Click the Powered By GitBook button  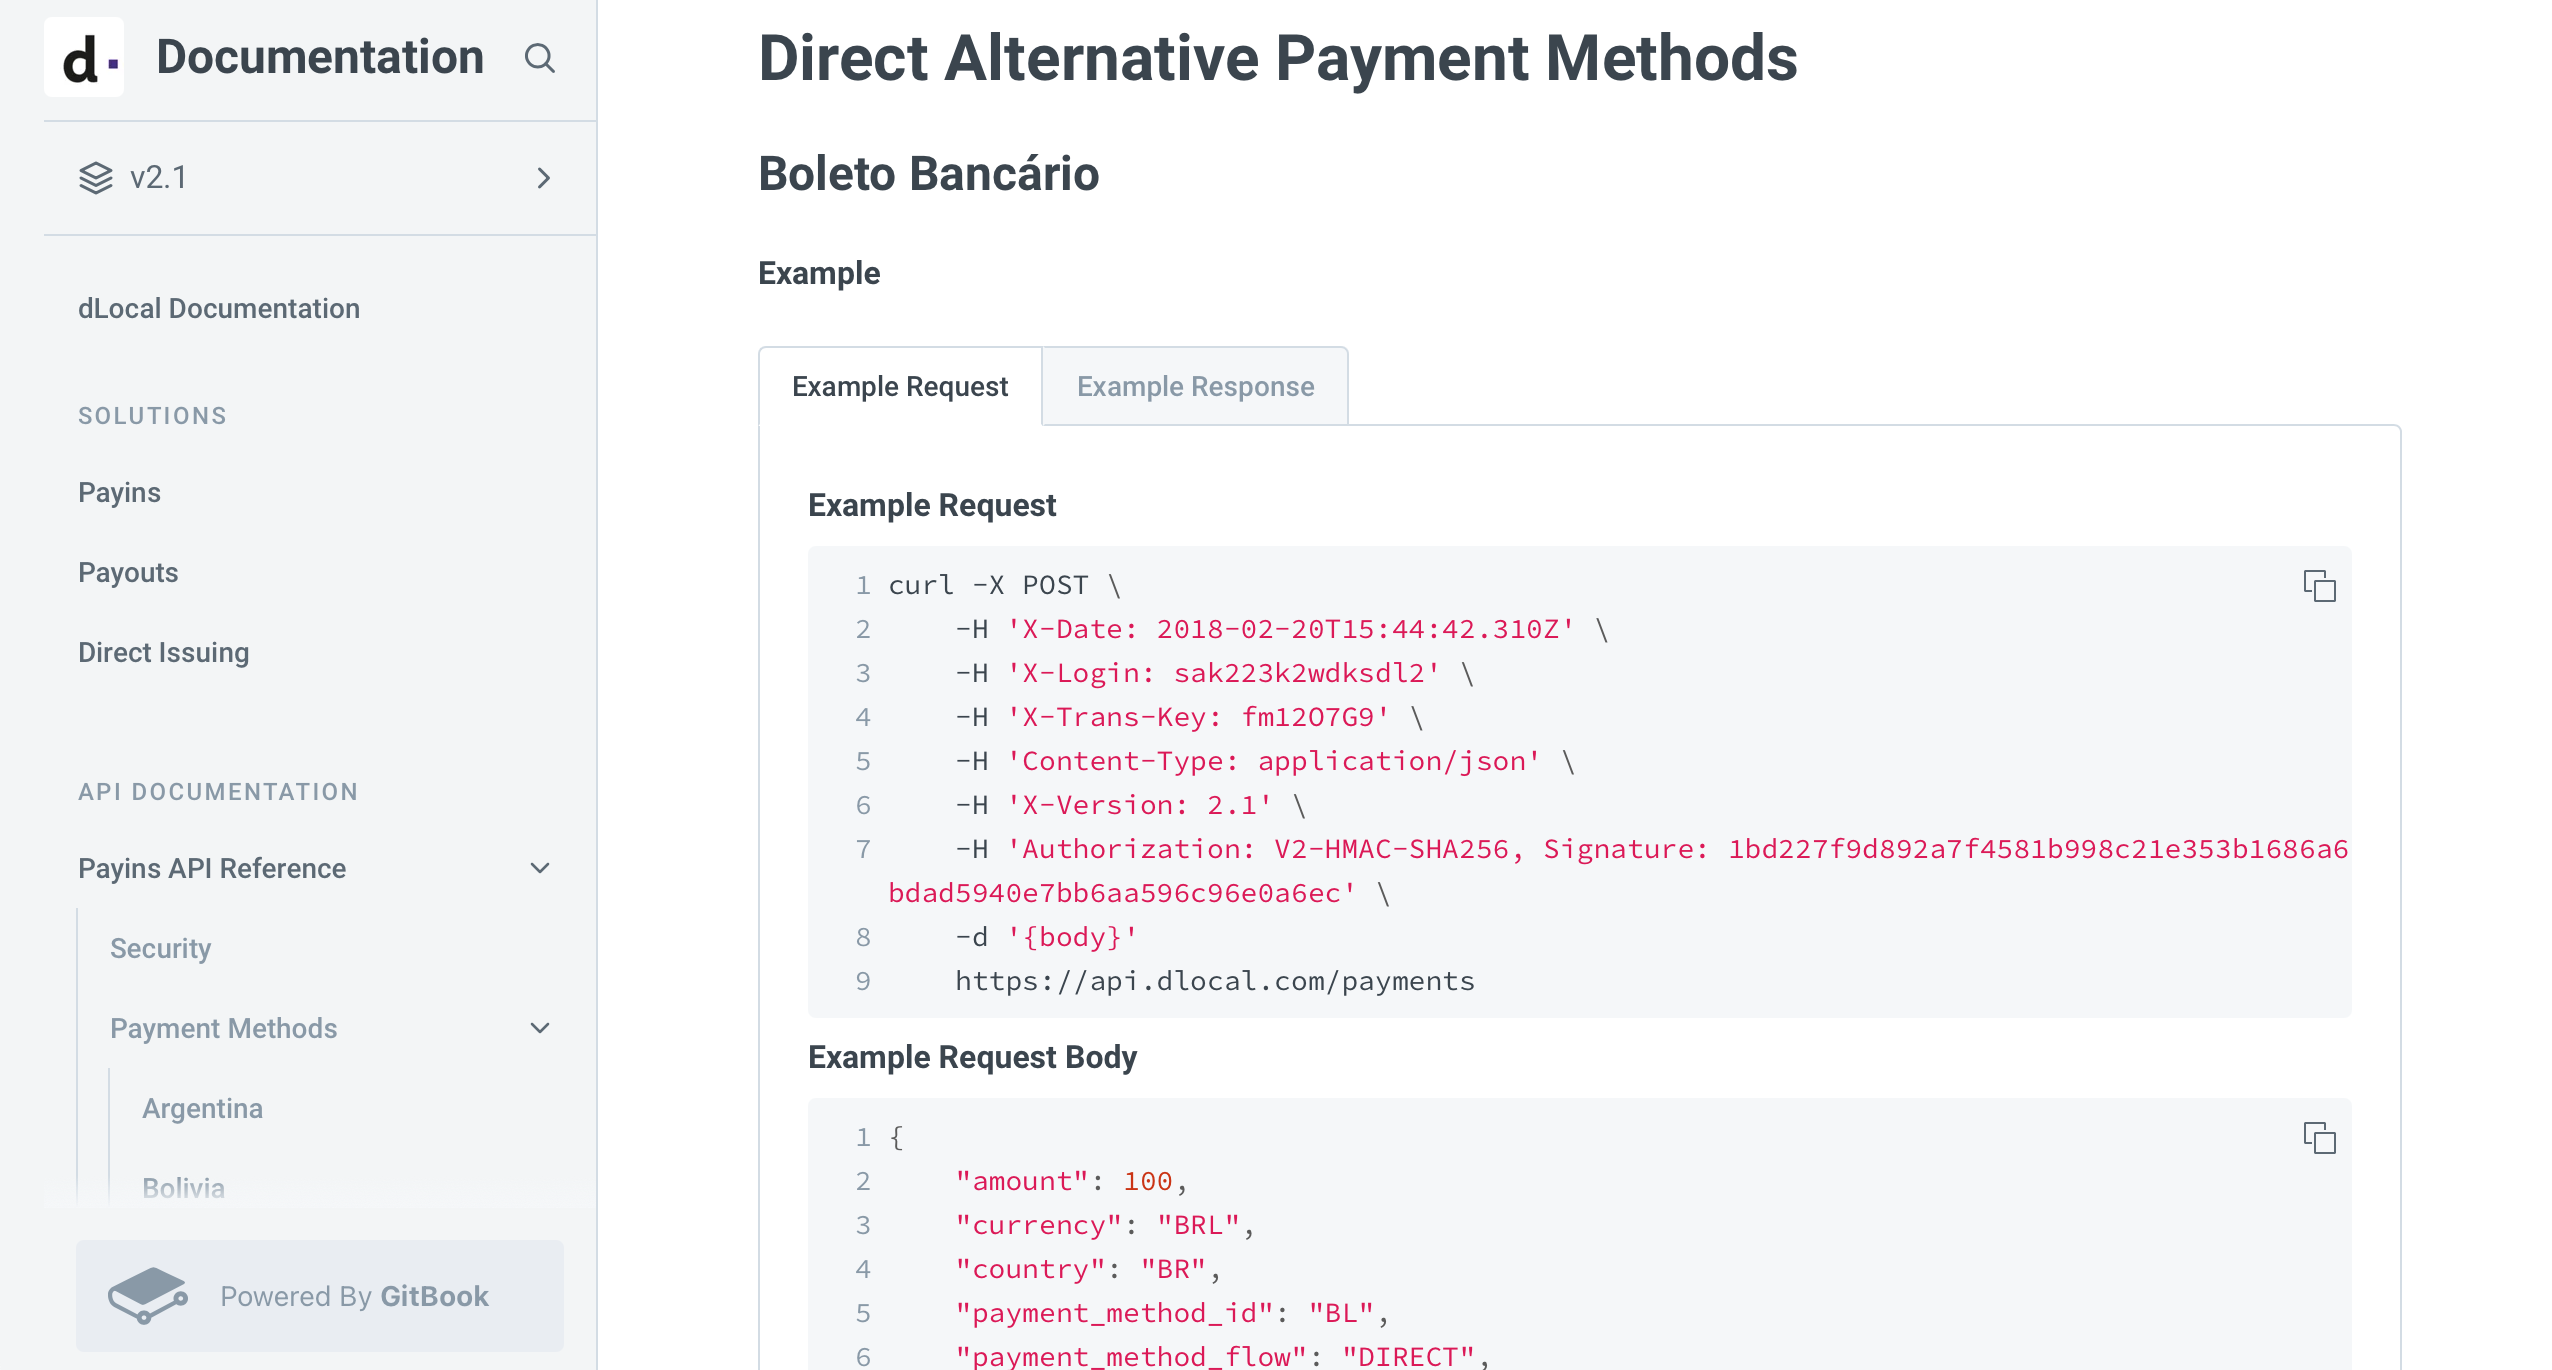click(x=320, y=1296)
